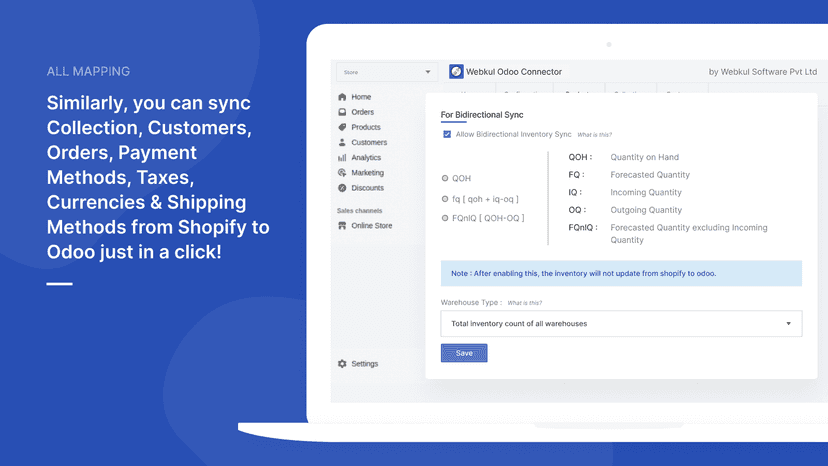Expand the Store selector dropdown

pos(387,72)
